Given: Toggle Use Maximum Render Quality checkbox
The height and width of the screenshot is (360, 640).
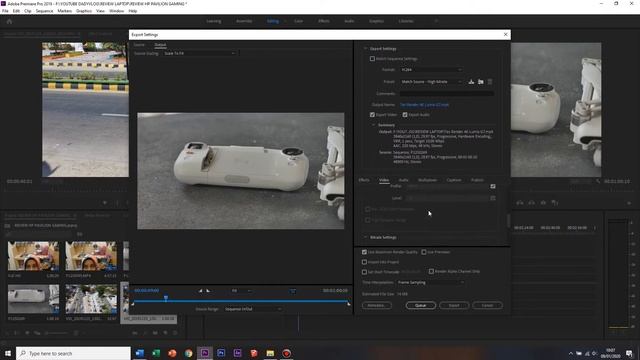Looking at the screenshot, I should pyautogui.click(x=364, y=252).
